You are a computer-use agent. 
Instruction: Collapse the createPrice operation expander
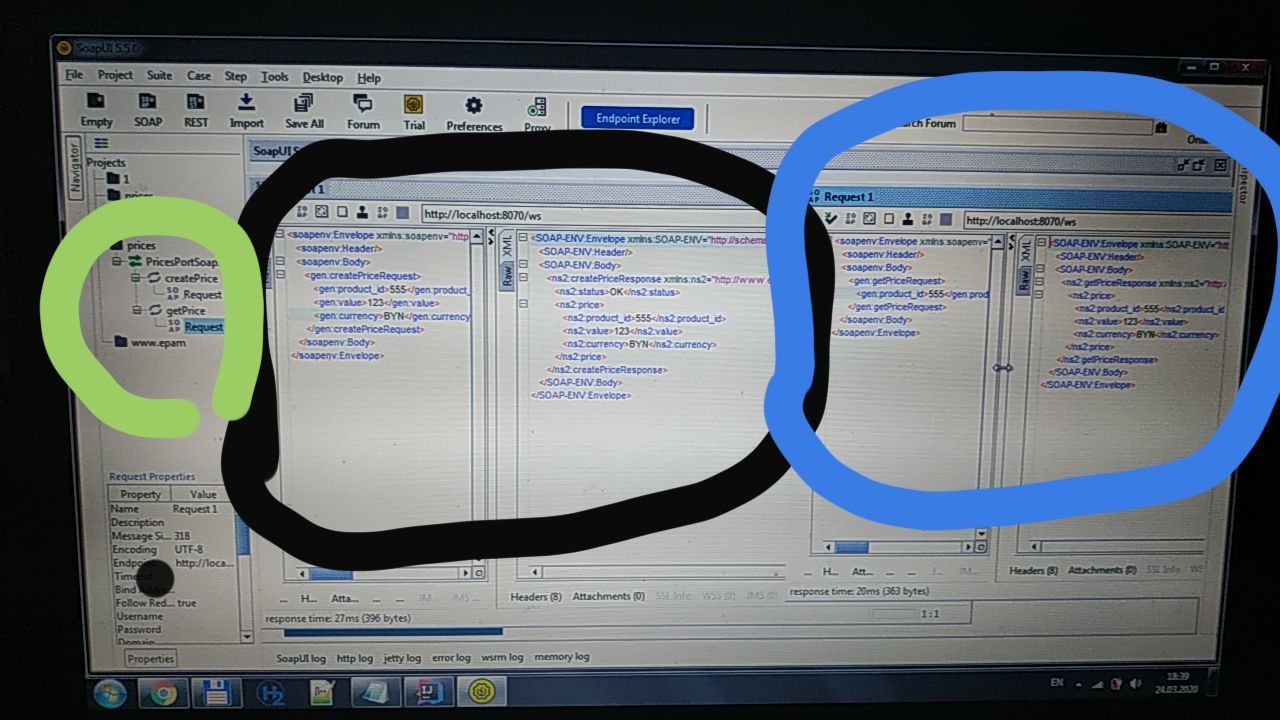137,278
